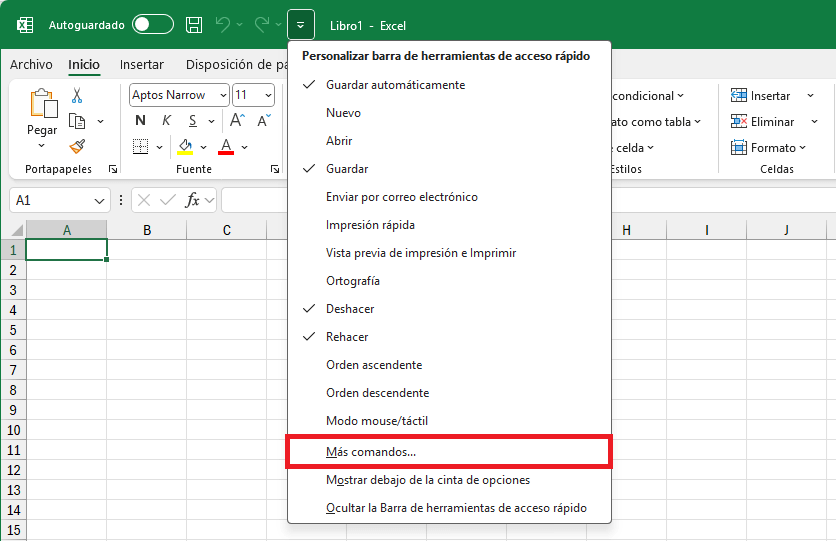
Task: Open the Name Box dropdown arrow
Action: [x=99, y=201]
